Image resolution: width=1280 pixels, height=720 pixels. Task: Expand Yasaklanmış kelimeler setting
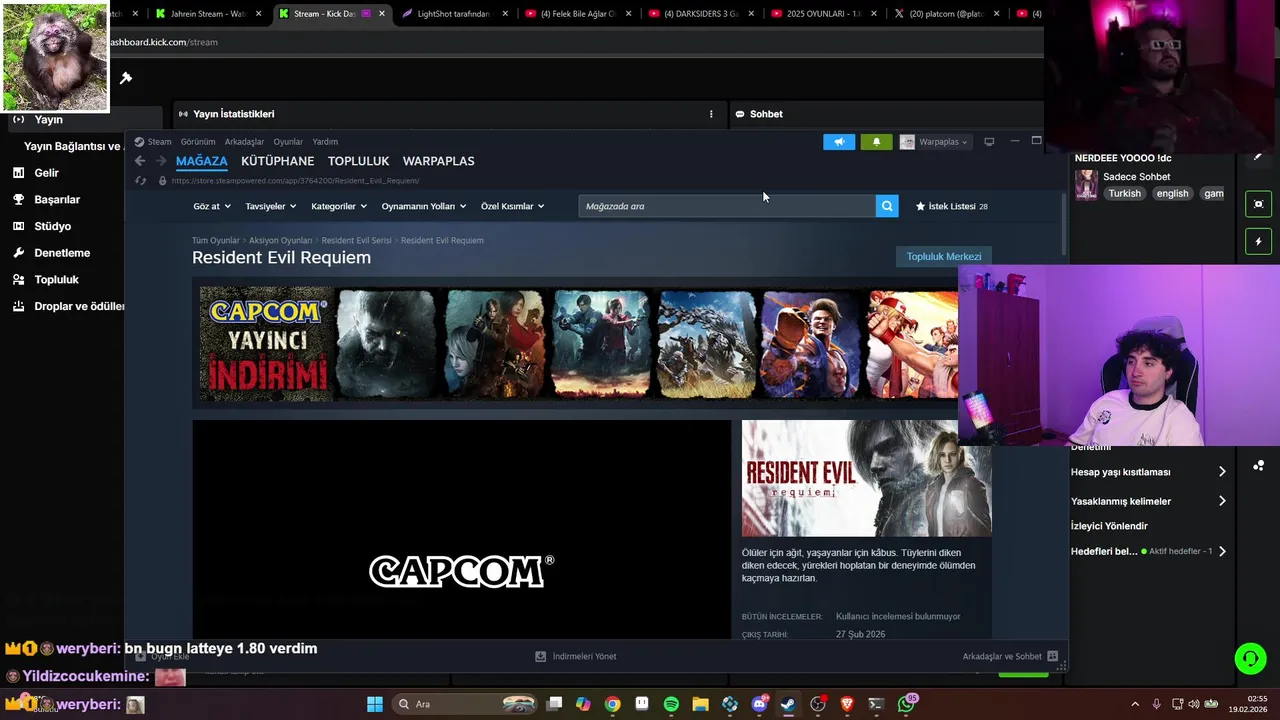coord(1222,501)
